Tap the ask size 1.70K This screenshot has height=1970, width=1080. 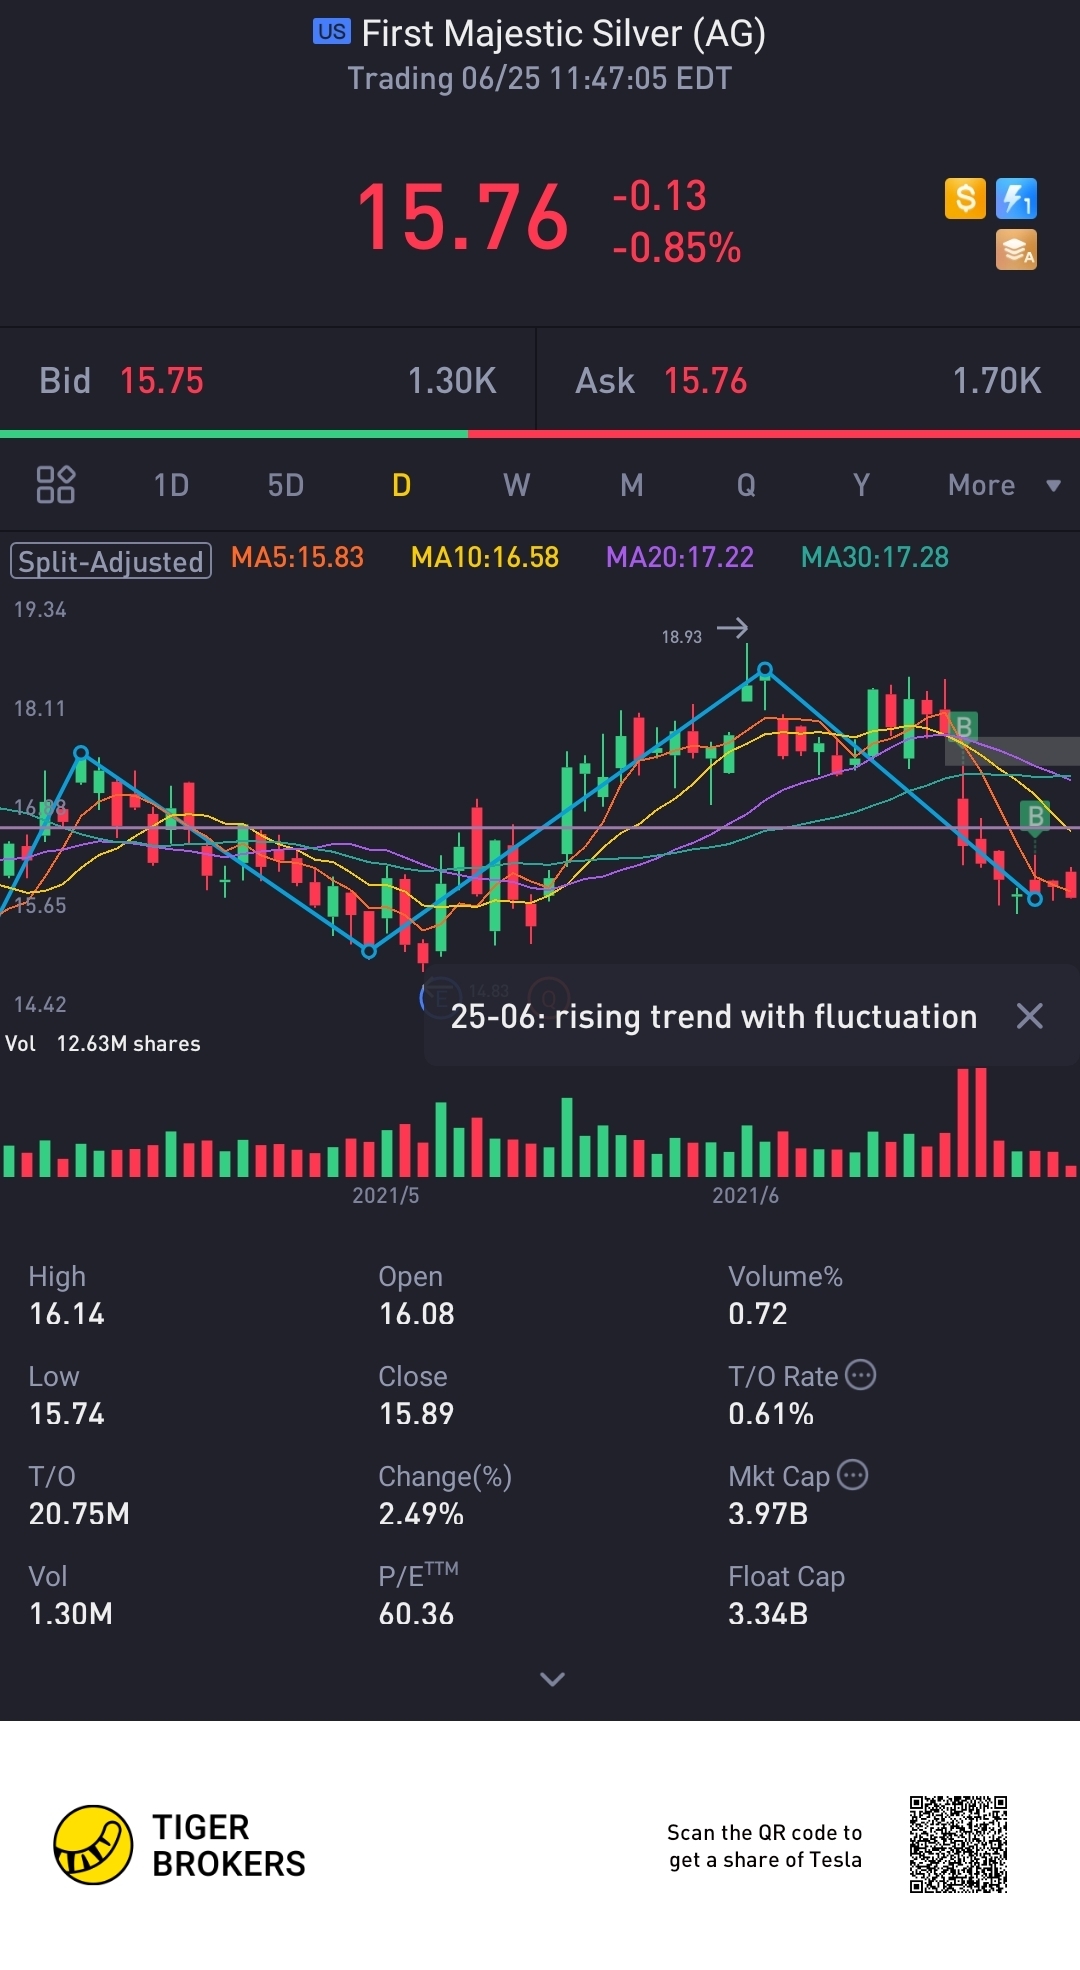[997, 381]
